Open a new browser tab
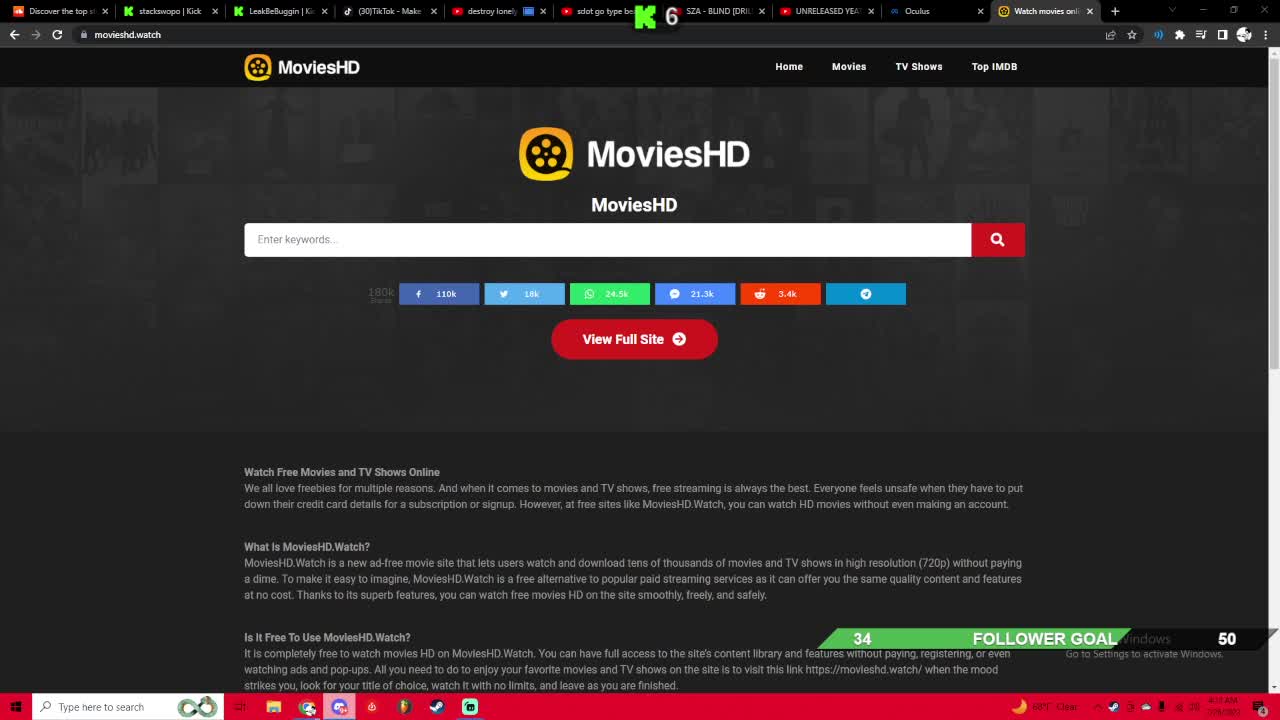Image resolution: width=1280 pixels, height=720 pixels. coord(1115,11)
